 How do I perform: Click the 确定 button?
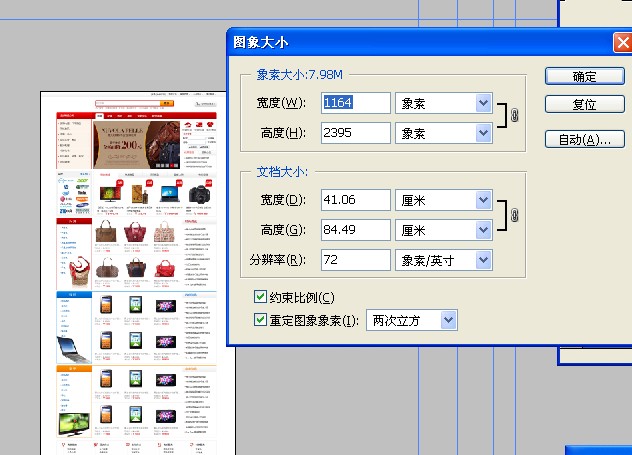[x=585, y=76]
